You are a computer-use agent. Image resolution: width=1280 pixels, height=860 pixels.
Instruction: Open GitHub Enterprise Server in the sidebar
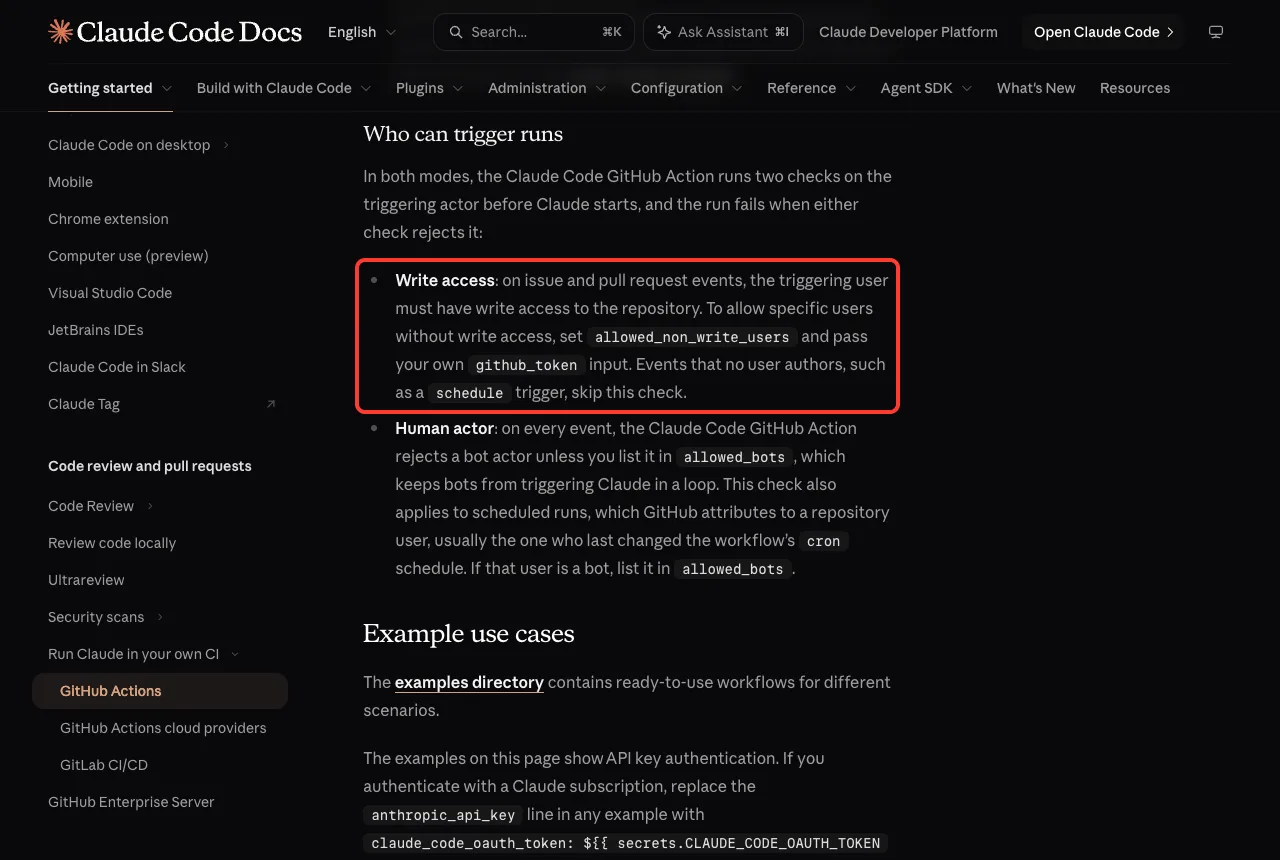click(x=131, y=802)
